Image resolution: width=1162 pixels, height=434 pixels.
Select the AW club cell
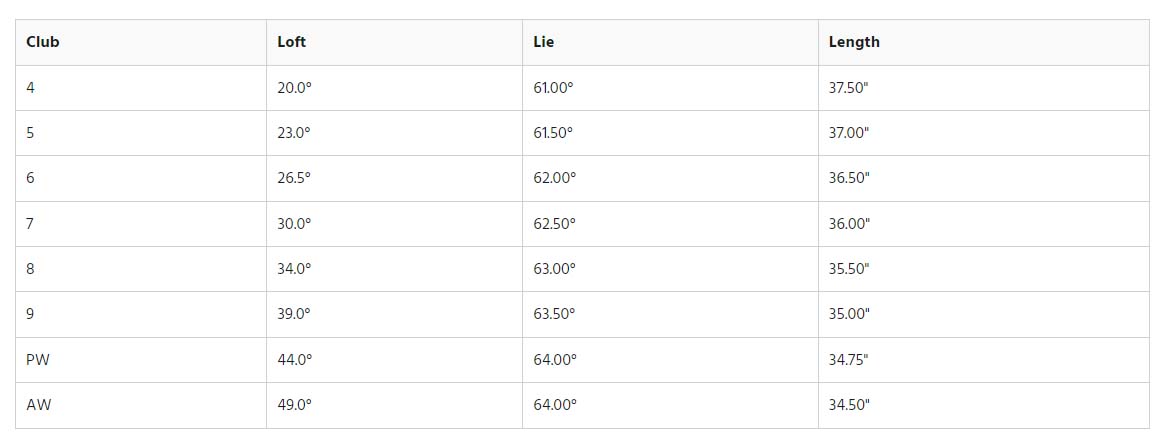[141, 406]
